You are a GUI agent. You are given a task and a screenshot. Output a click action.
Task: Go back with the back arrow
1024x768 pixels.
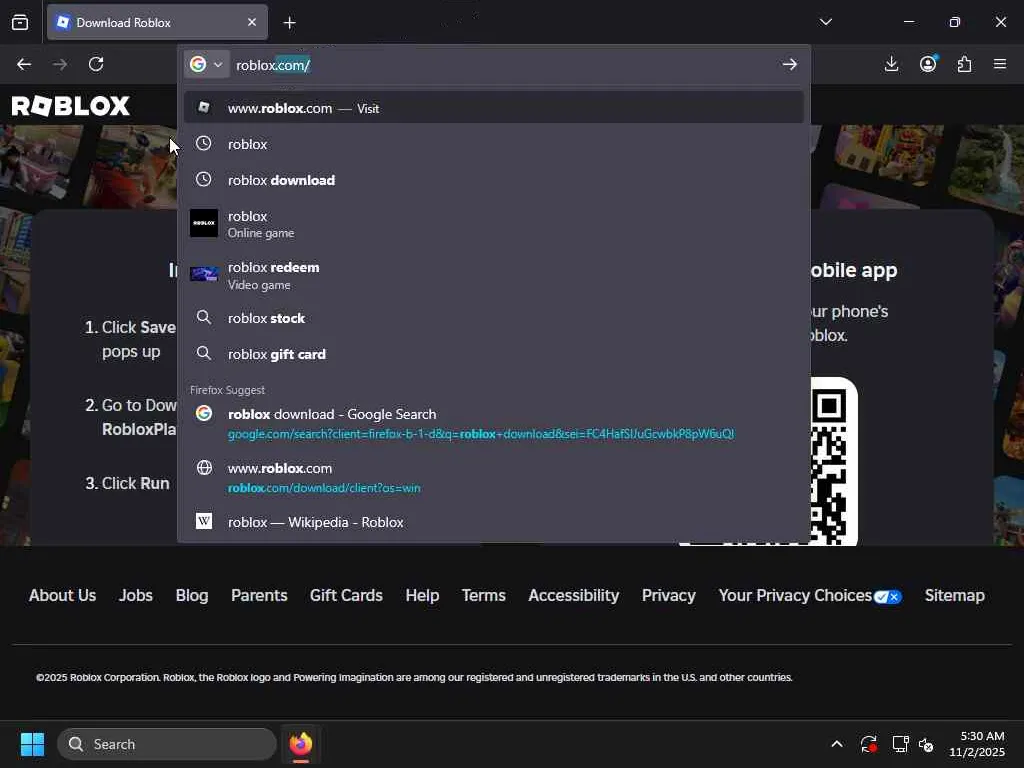tap(24, 64)
